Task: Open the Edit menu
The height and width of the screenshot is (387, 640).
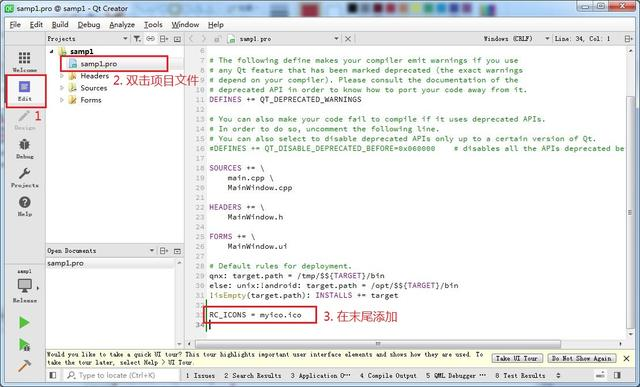Action: coord(36,24)
